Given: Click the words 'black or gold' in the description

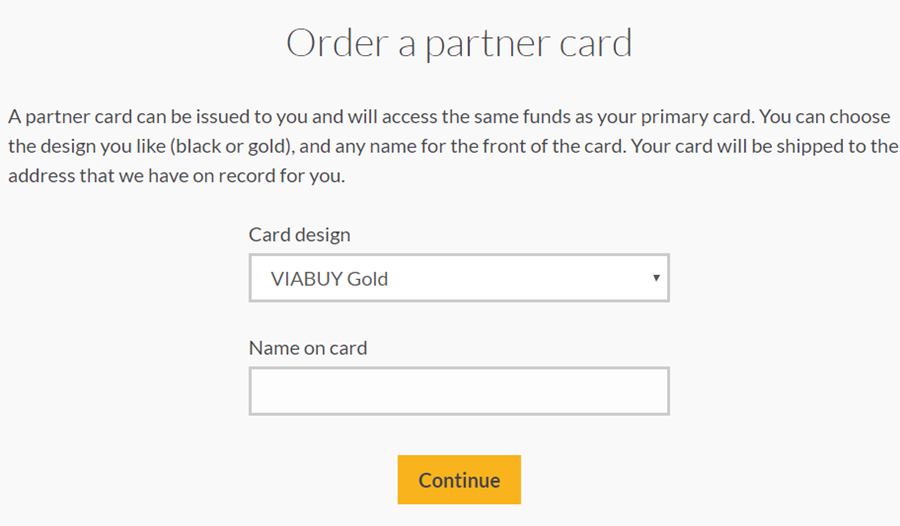Looking at the screenshot, I should point(230,146).
